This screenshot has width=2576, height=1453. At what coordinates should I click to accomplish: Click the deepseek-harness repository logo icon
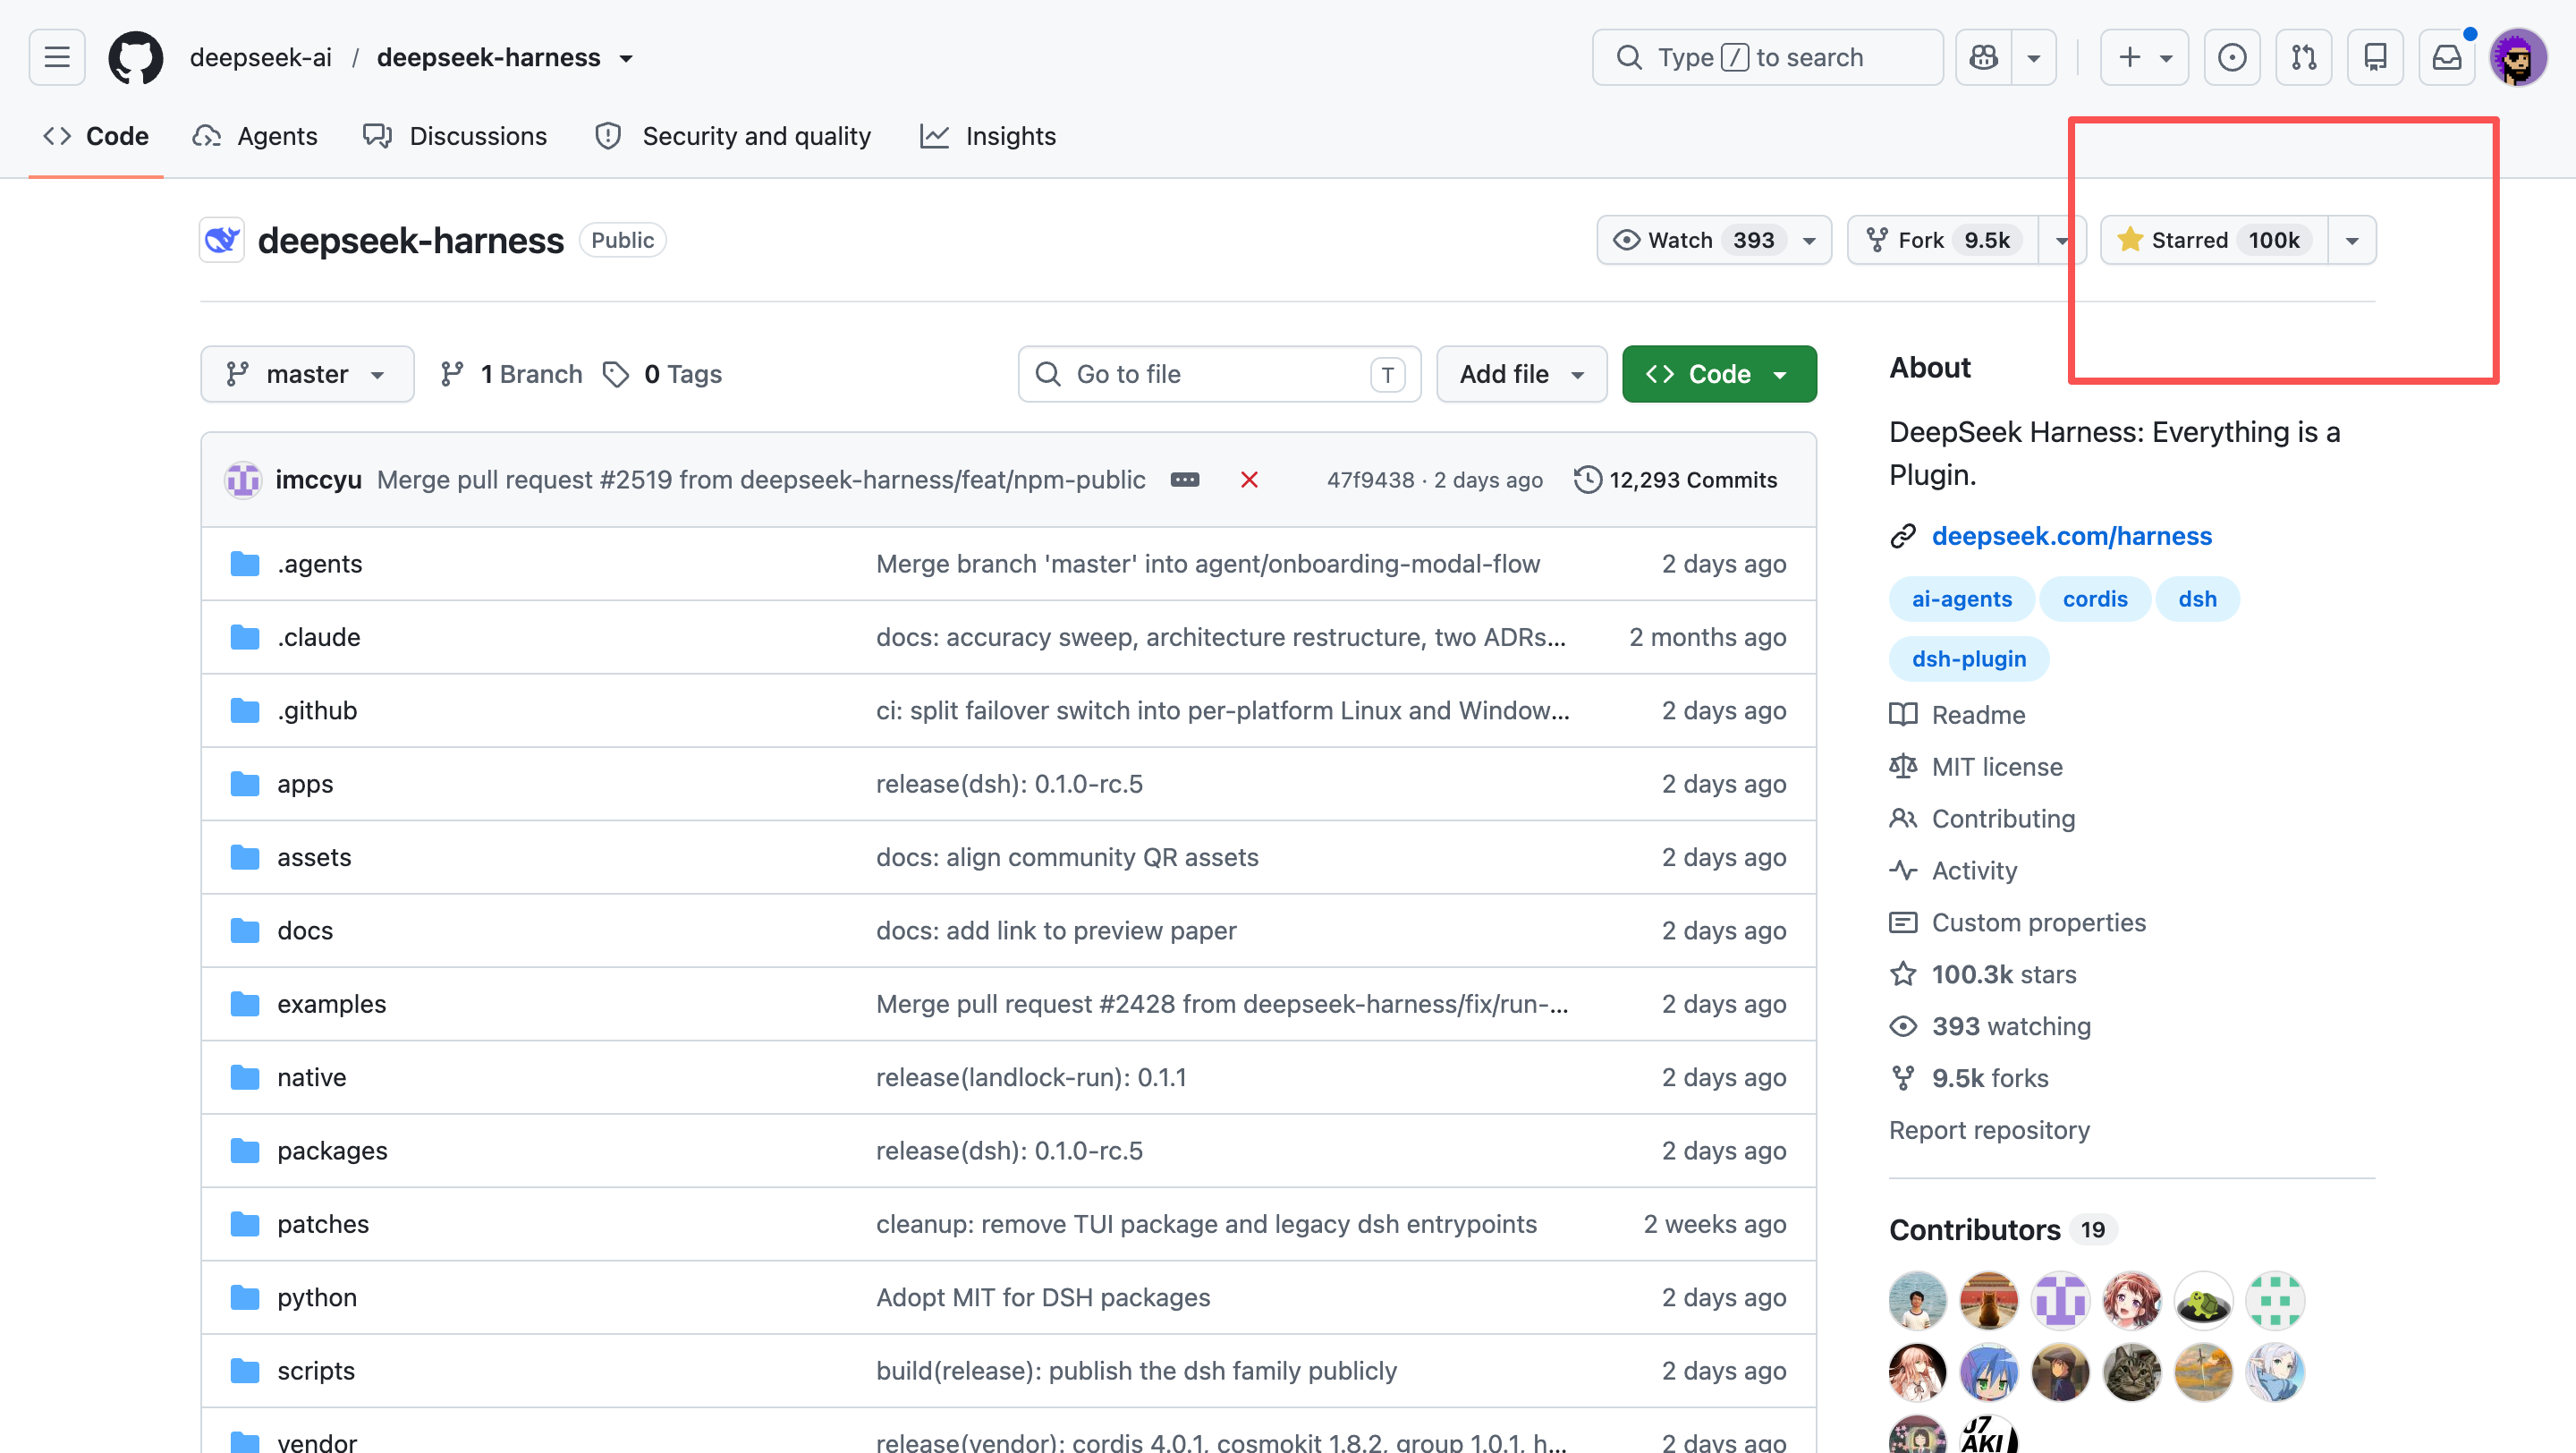coord(222,240)
